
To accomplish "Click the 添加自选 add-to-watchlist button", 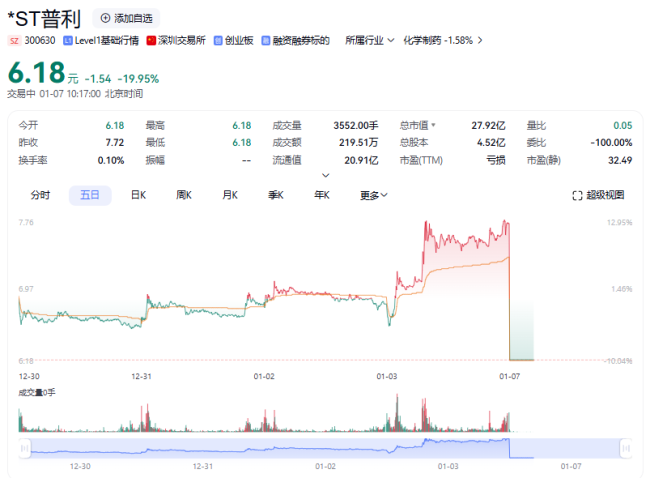I will (126, 18).
